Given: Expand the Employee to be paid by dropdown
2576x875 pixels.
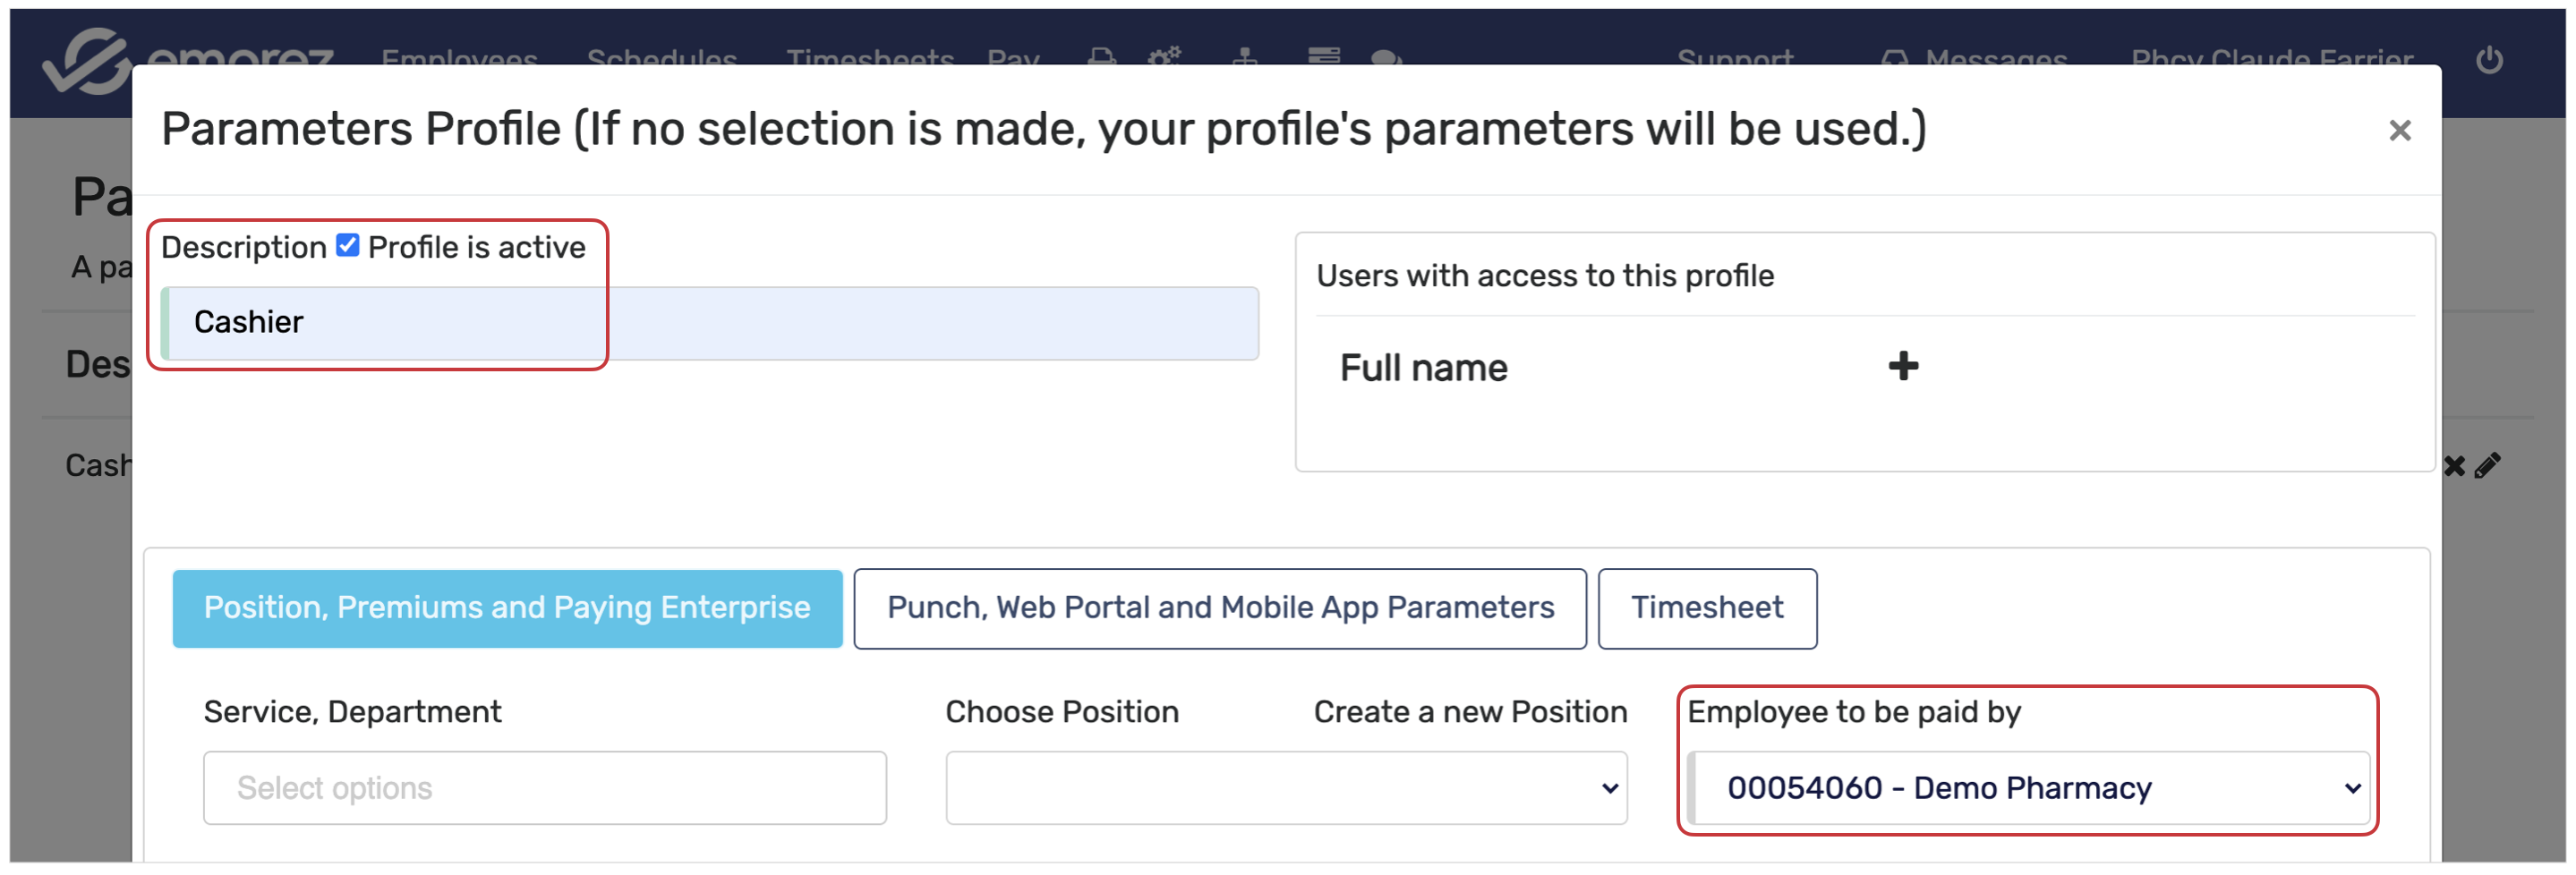Looking at the screenshot, I should [2030, 788].
